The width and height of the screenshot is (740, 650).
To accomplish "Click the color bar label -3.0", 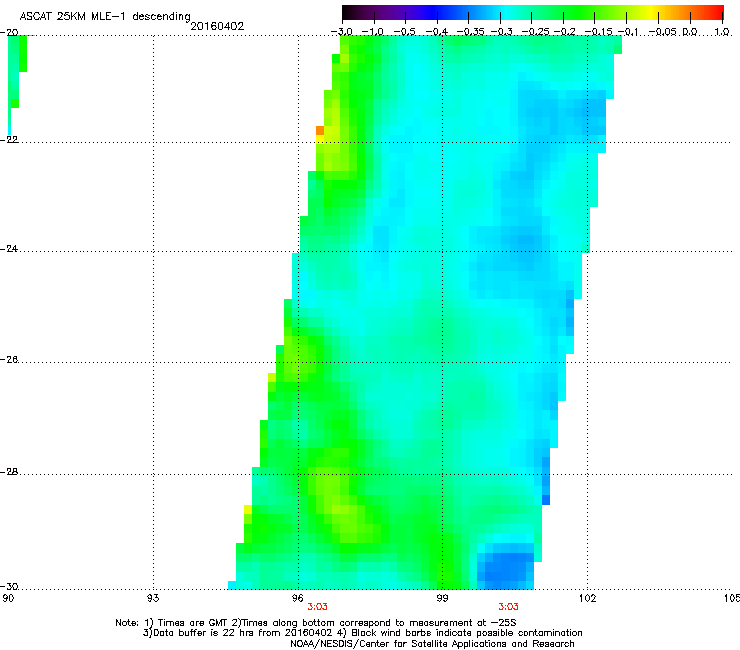I will [341, 32].
